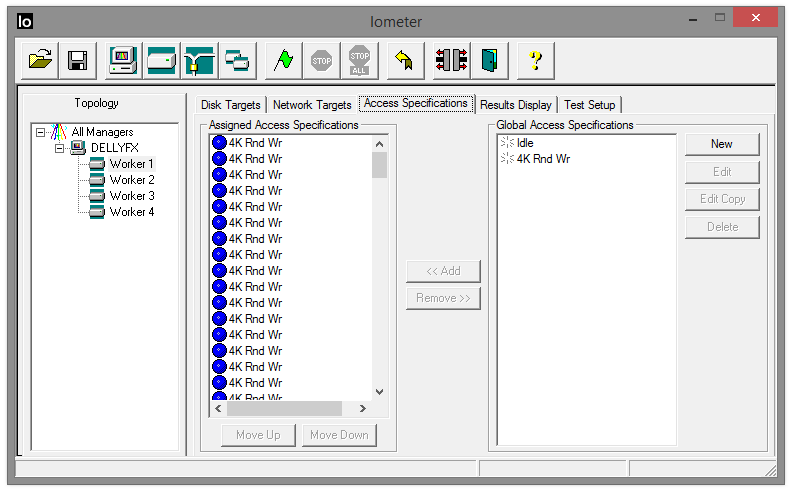Open the Test Setup tab
Viewport: 789px width, 492px height.
coord(590,105)
